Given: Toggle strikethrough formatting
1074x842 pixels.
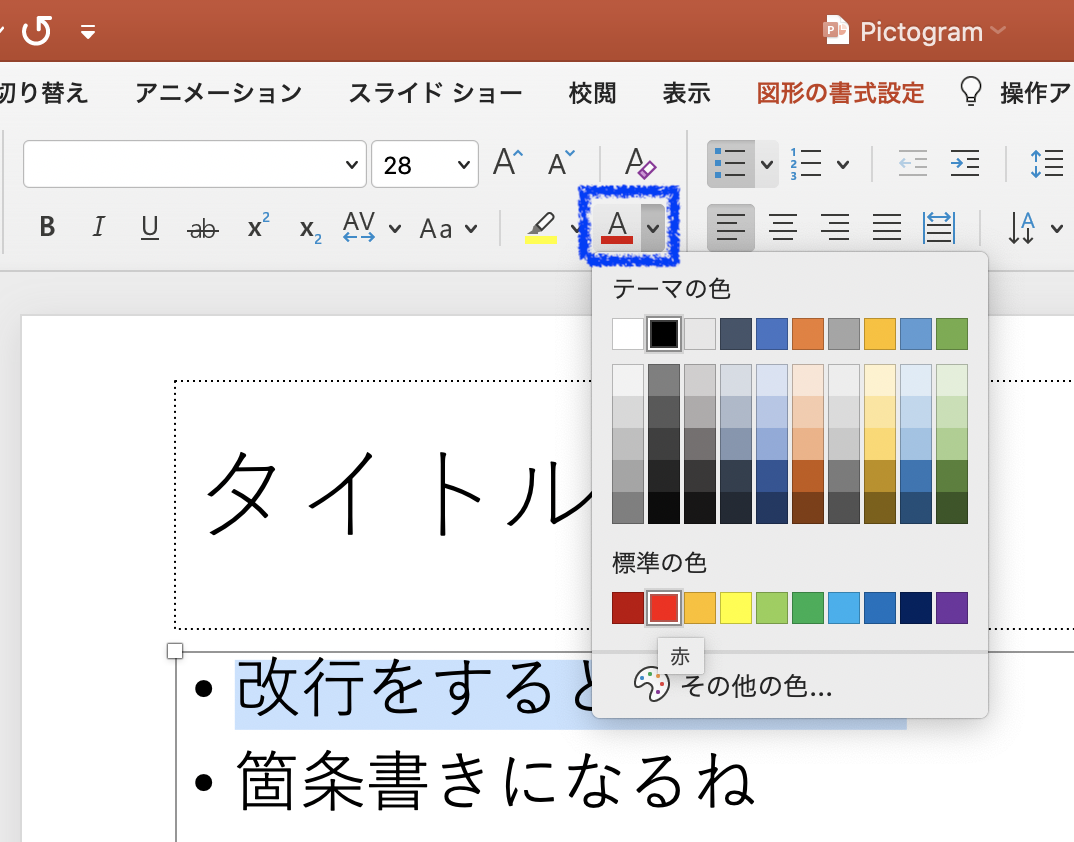Looking at the screenshot, I should [203, 228].
